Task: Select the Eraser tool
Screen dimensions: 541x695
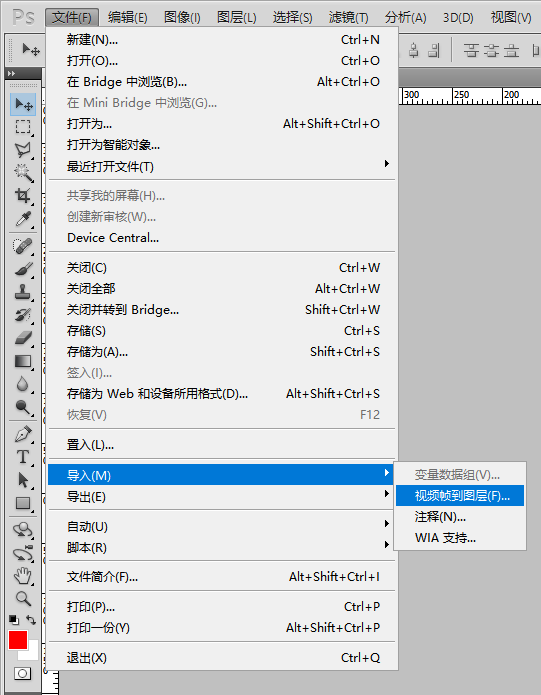Action: click(x=23, y=338)
